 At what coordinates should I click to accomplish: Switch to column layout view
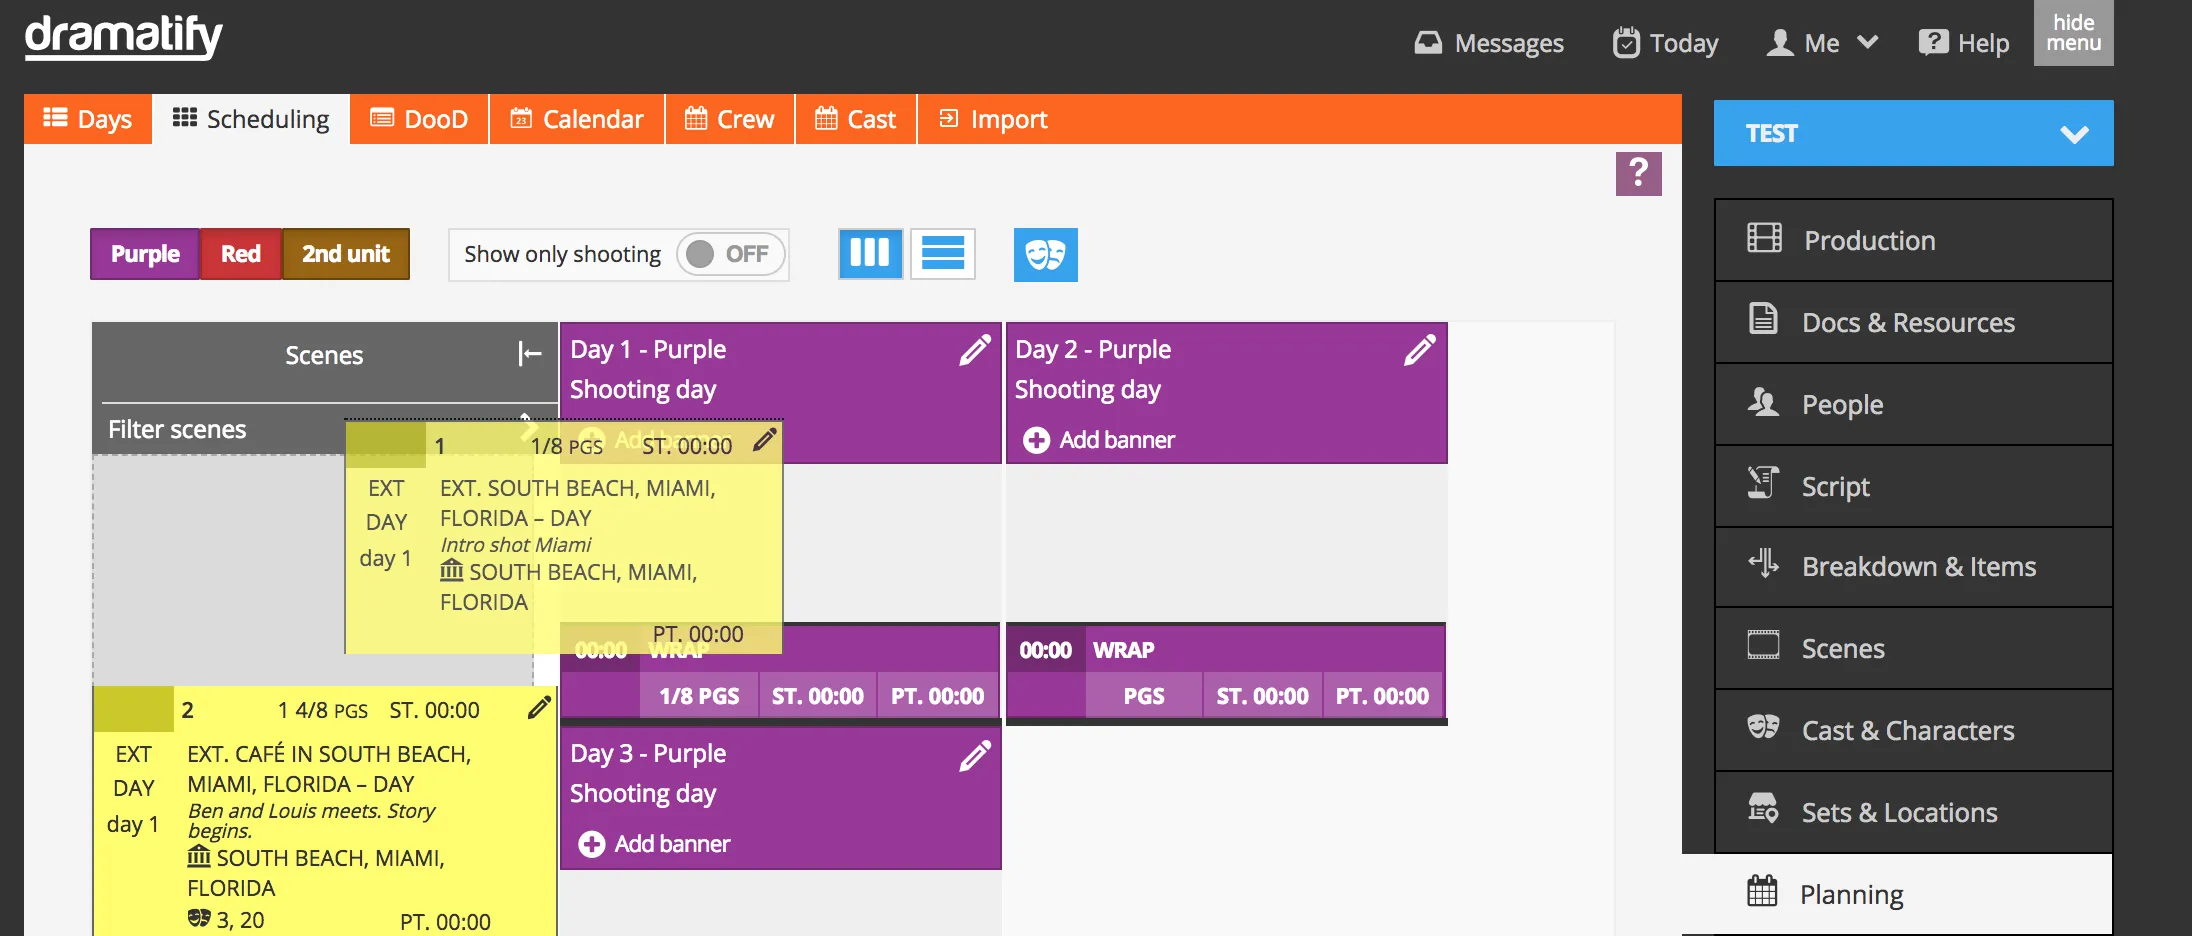(870, 254)
